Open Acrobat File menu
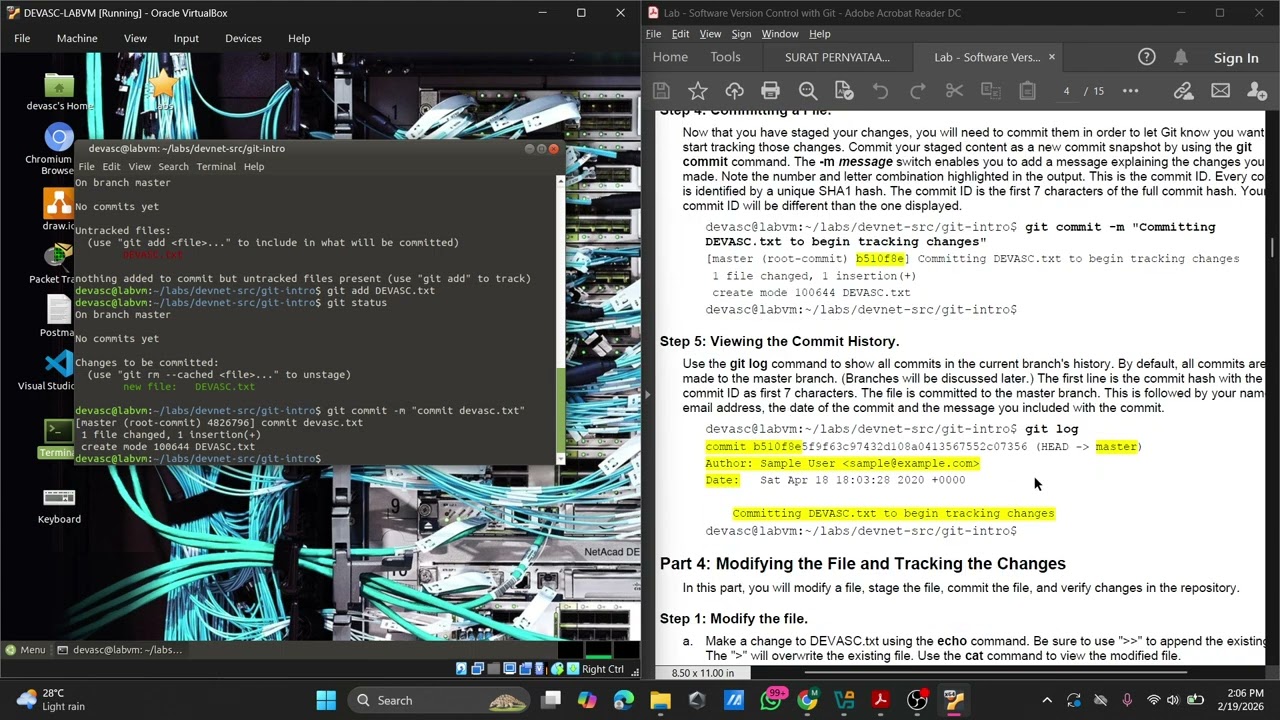This screenshot has width=1280, height=720. 653,34
